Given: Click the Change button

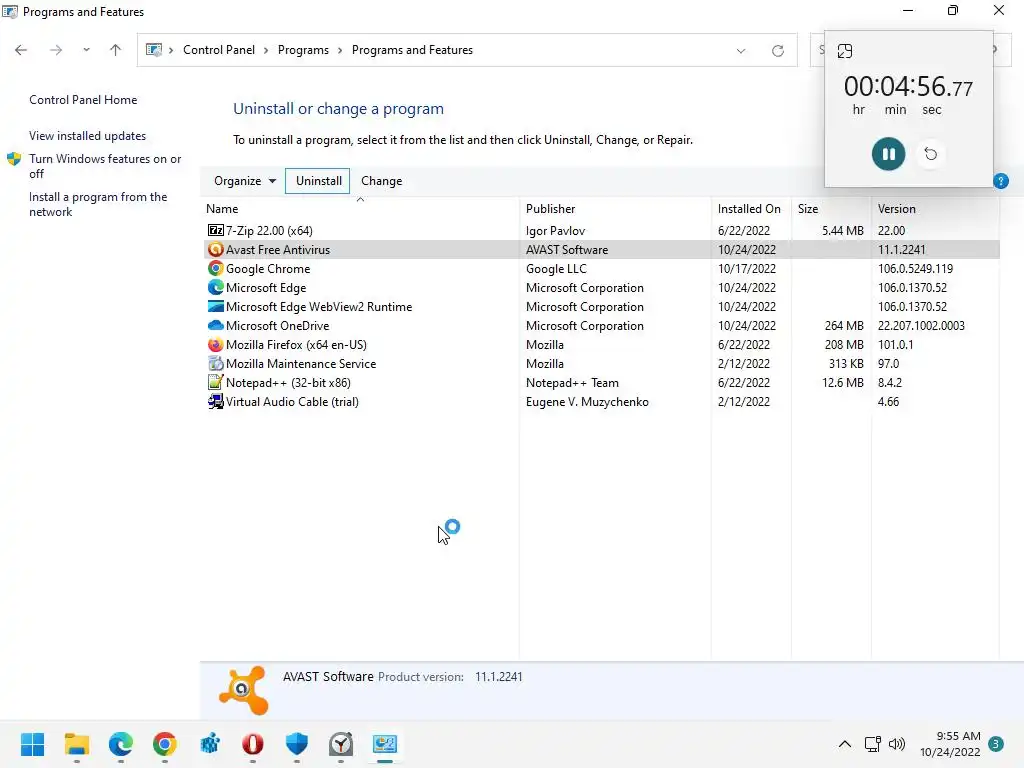Looking at the screenshot, I should (x=381, y=181).
